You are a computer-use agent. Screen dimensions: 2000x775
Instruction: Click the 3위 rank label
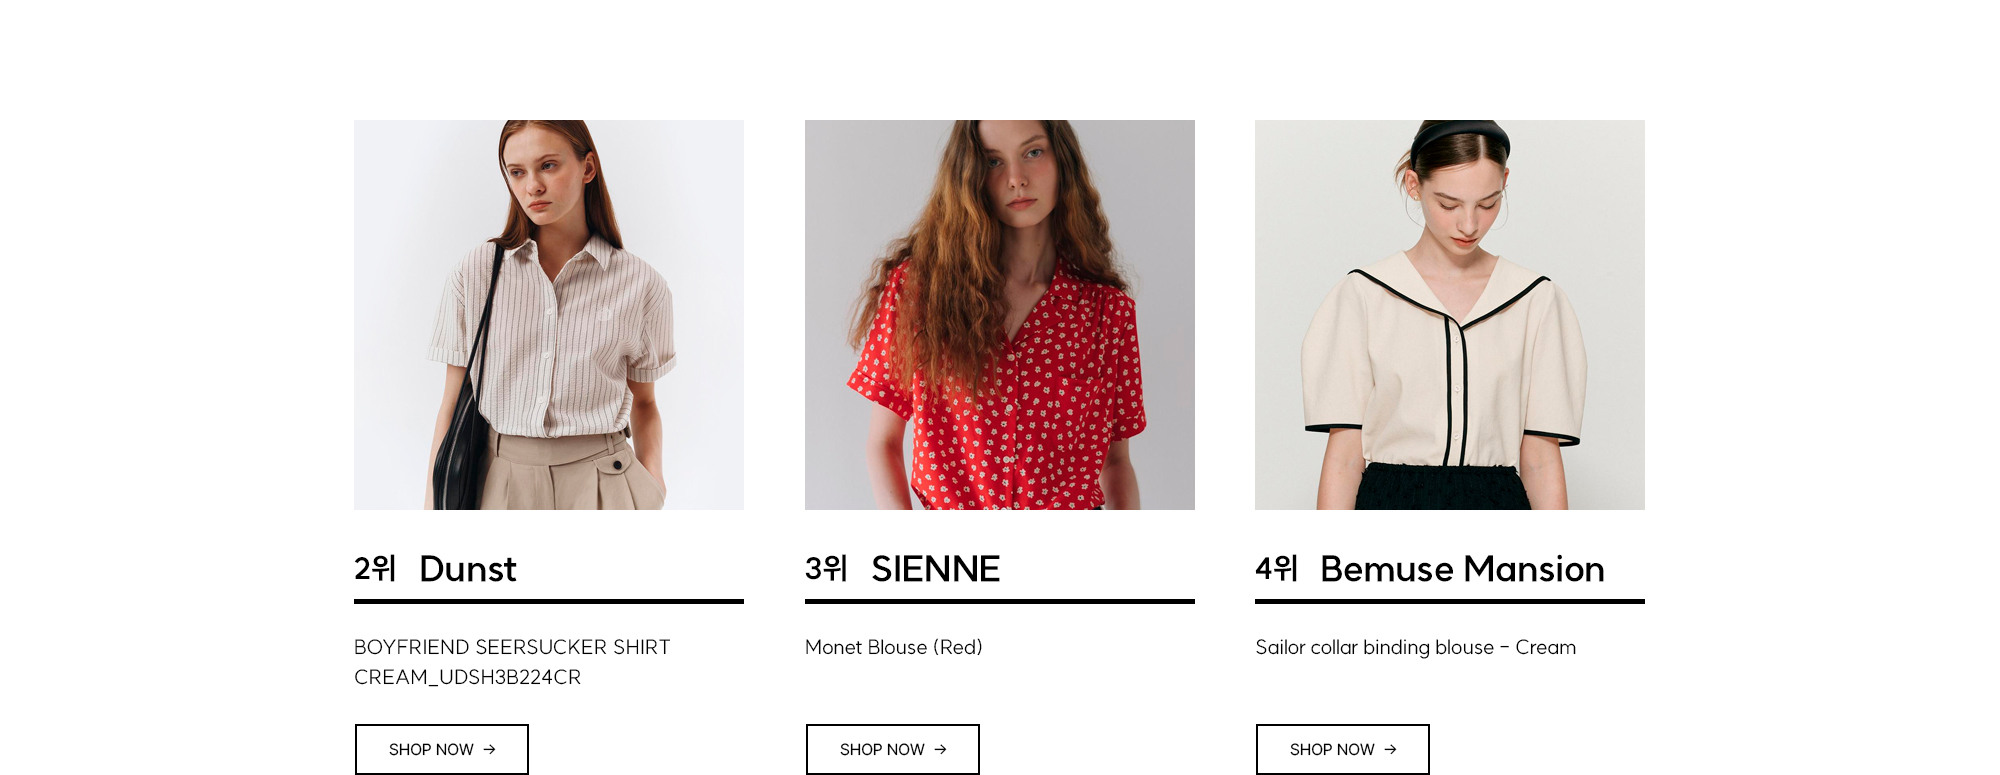click(826, 568)
